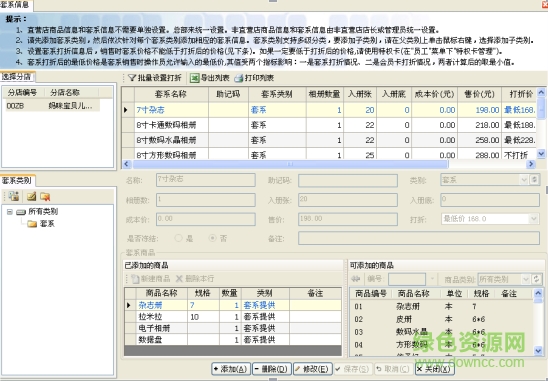Select the 7寸杂志 package row
548x381 pixels.
coord(329,110)
